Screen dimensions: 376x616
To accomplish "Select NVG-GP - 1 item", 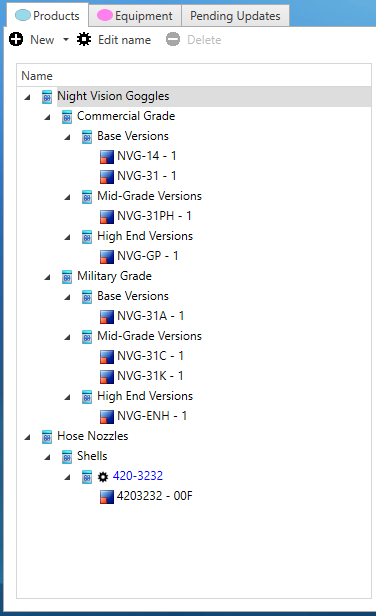I will (148, 256).
